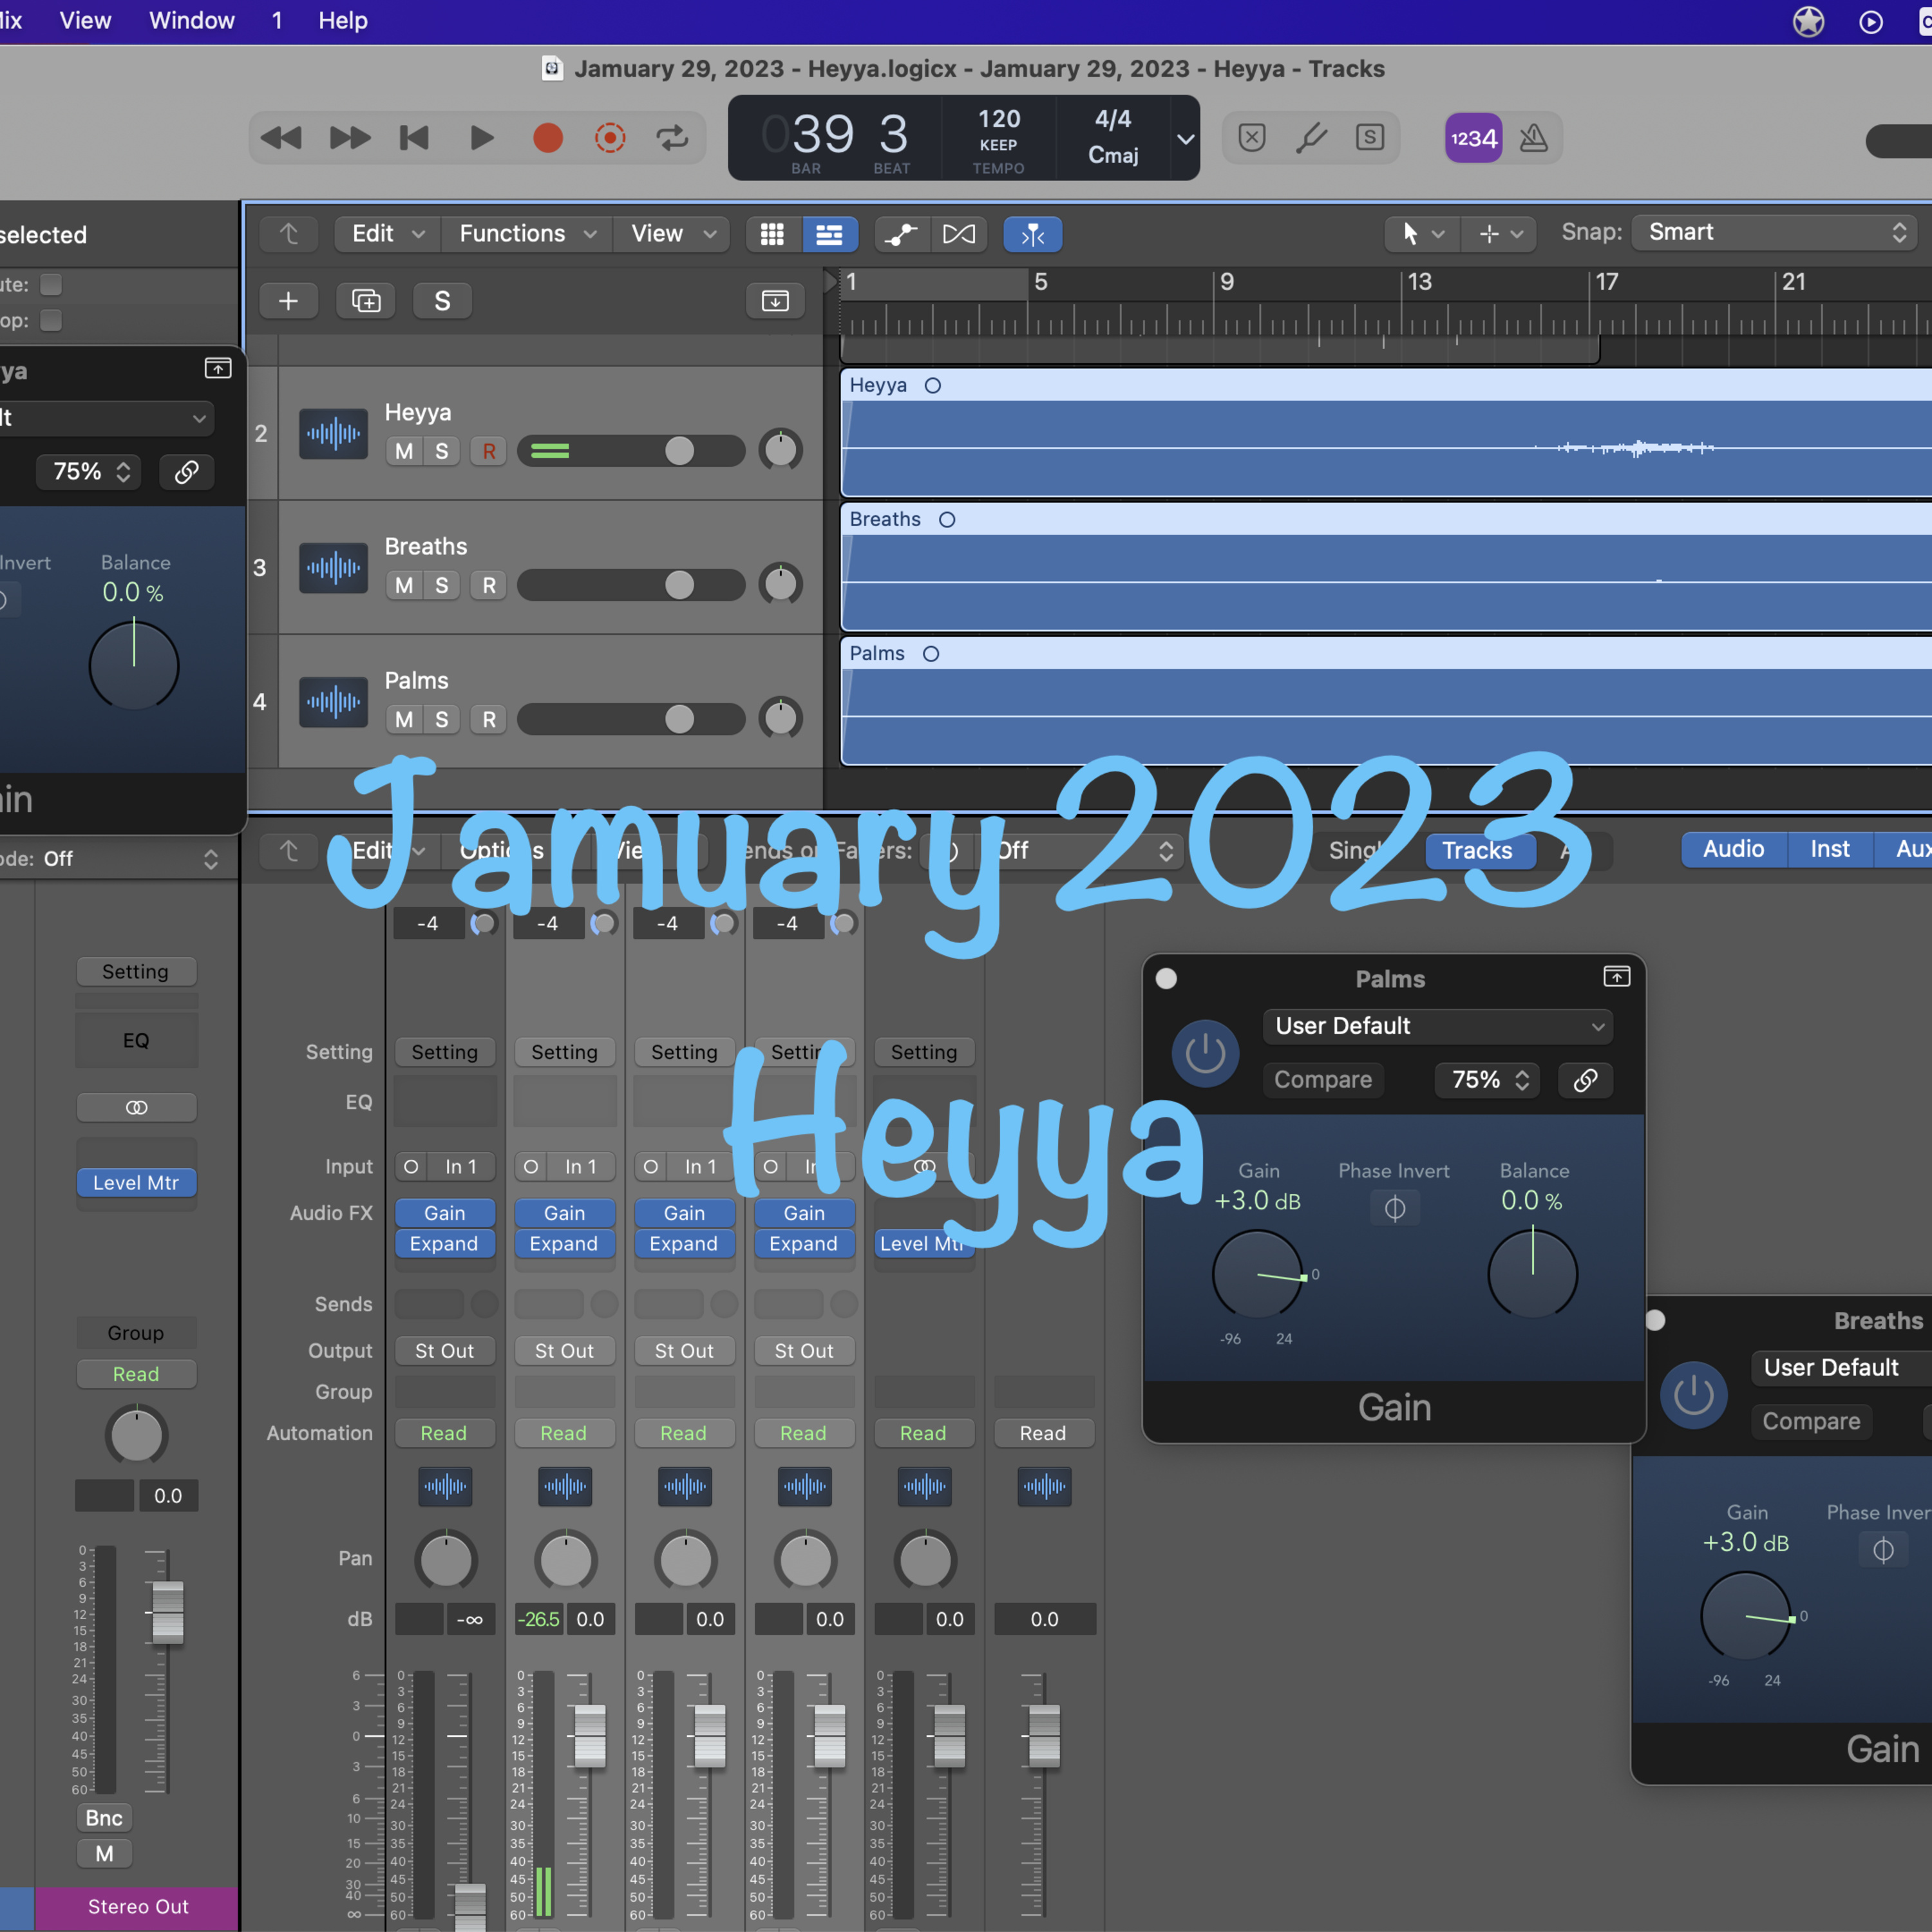1932x1932 pixels.
Task: Click Compare button in Palms plugin
Action: (1322, 1080)
